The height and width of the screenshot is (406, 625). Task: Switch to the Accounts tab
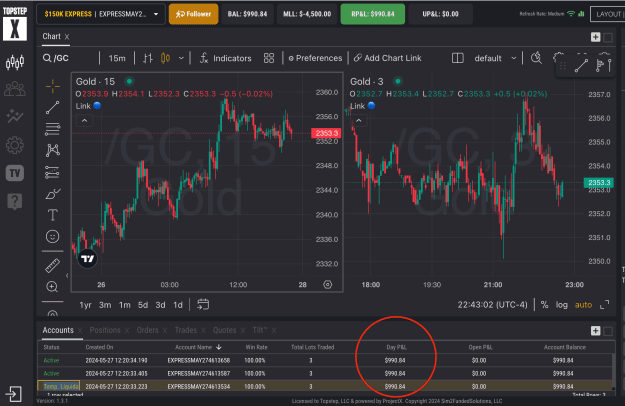click(58, 330)
